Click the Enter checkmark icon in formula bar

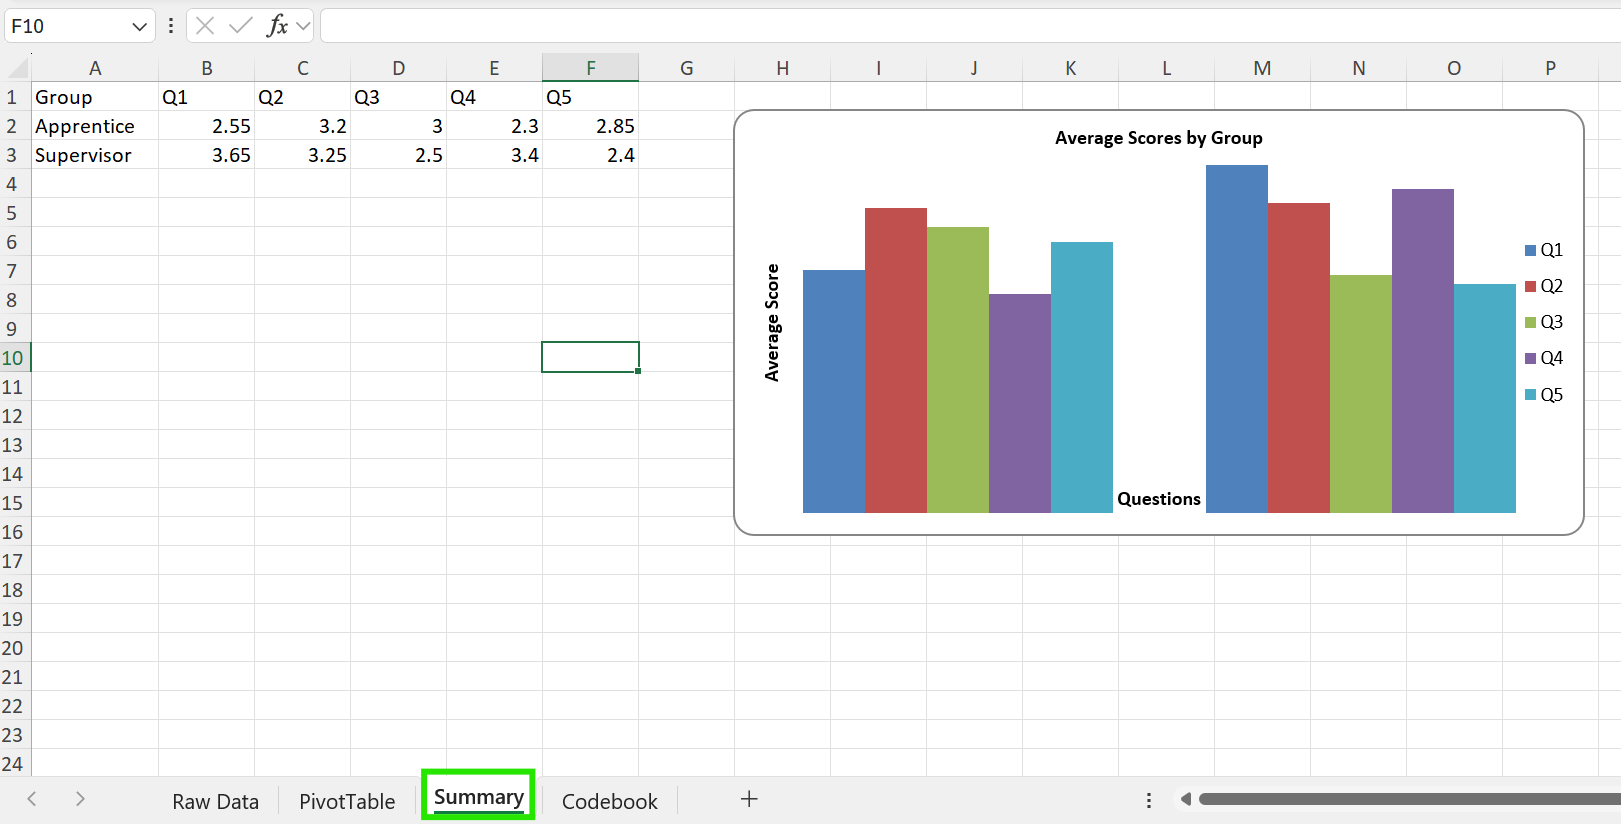[240, 26]
